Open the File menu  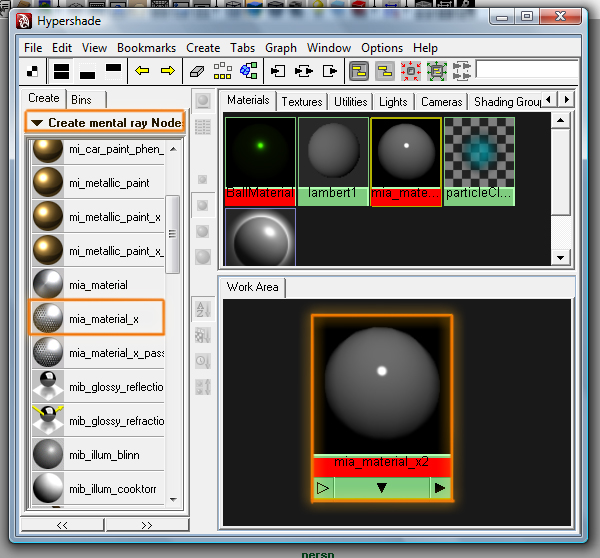click(x=33, y=48)
